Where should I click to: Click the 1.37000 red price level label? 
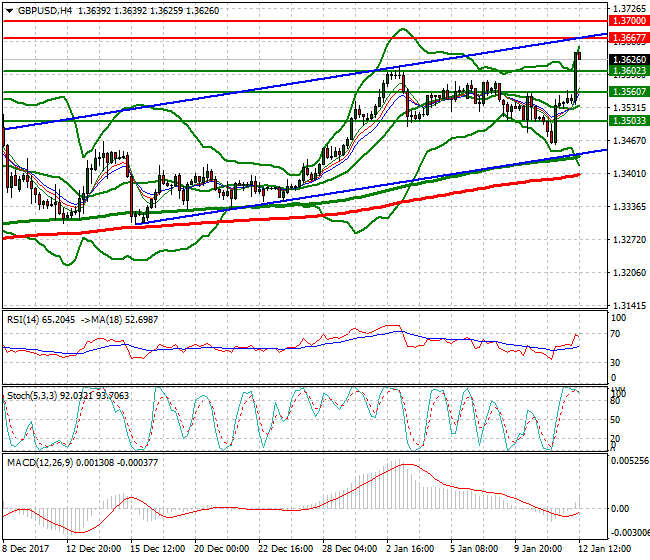pos(629,21)
